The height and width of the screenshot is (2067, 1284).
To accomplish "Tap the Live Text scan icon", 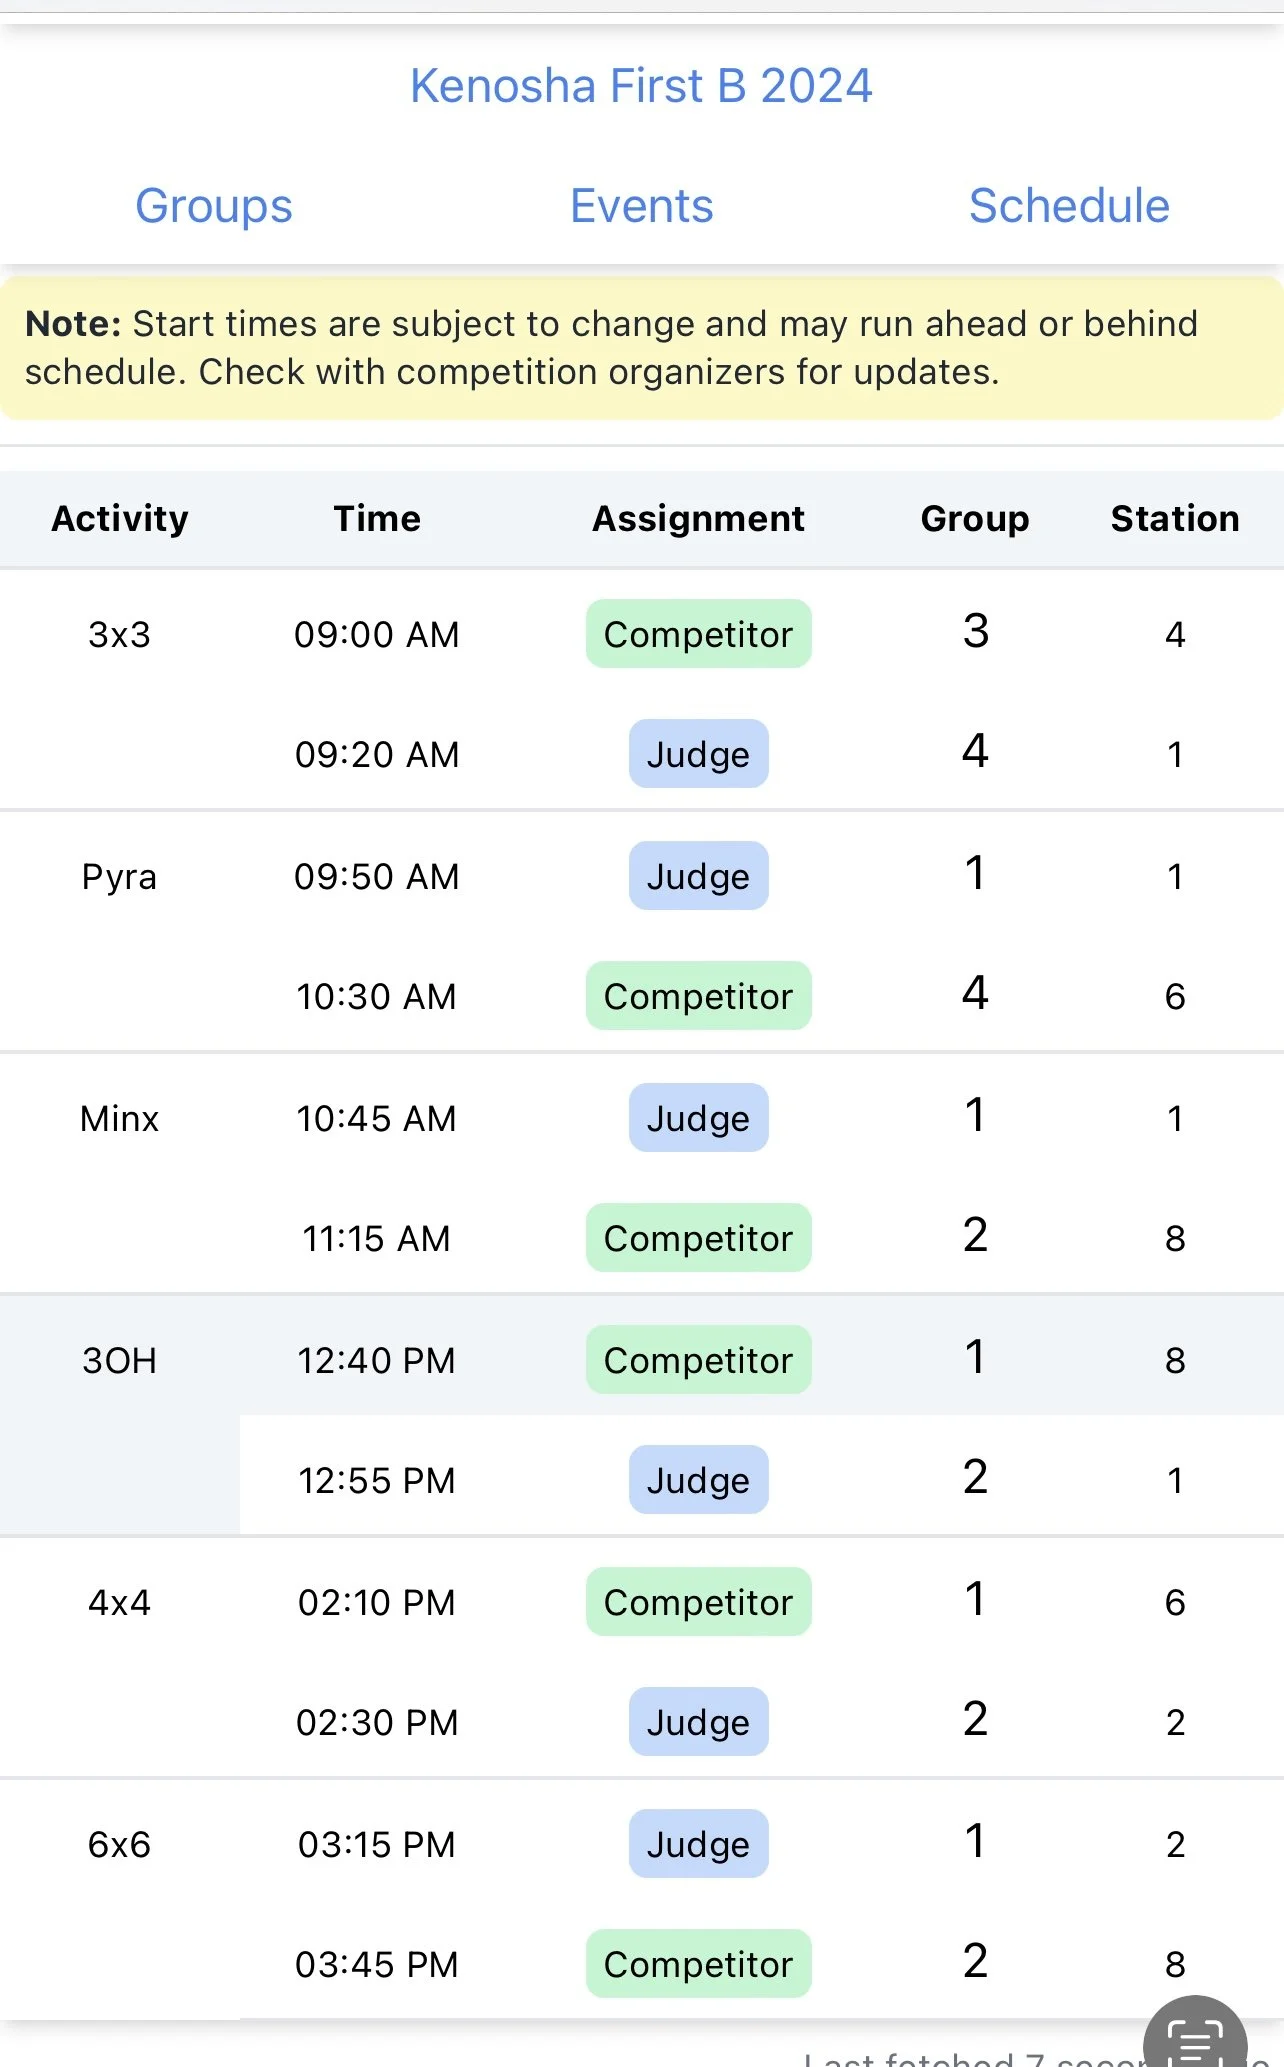I will 1194,2038.
